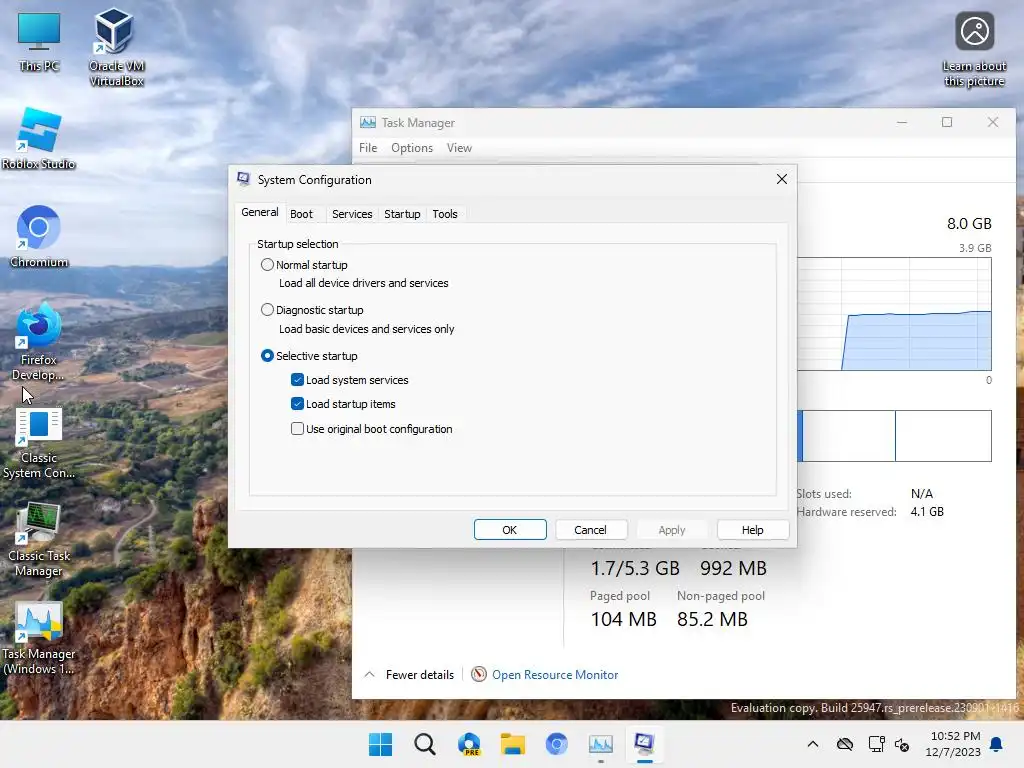Click the Help button
This screenshot has width=1024, height=768.
752,530
